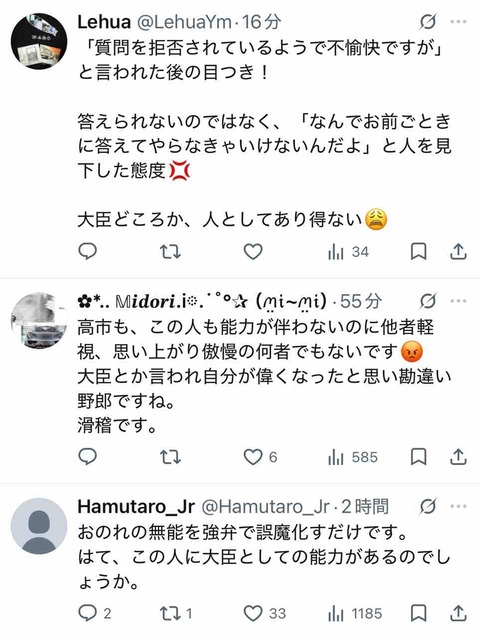View 585 views analytics
This screenshot has height=638, width=480.
click(353, 458)
